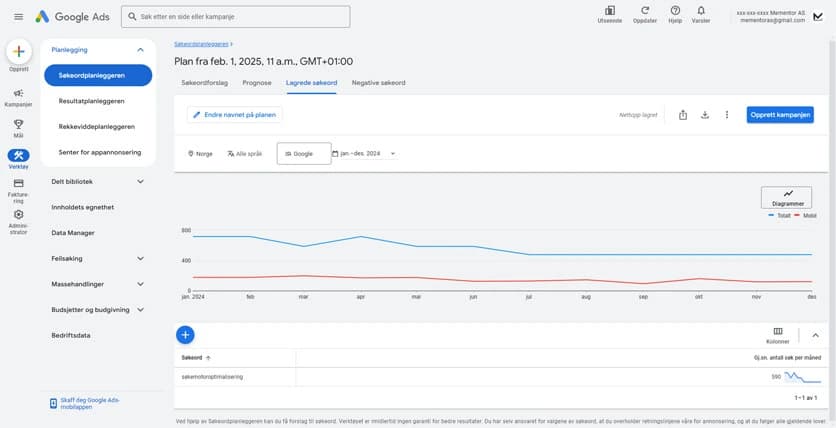Click the 1–1 av 1 pagination text
The image size is (836, 428).
tap(807, 398)
